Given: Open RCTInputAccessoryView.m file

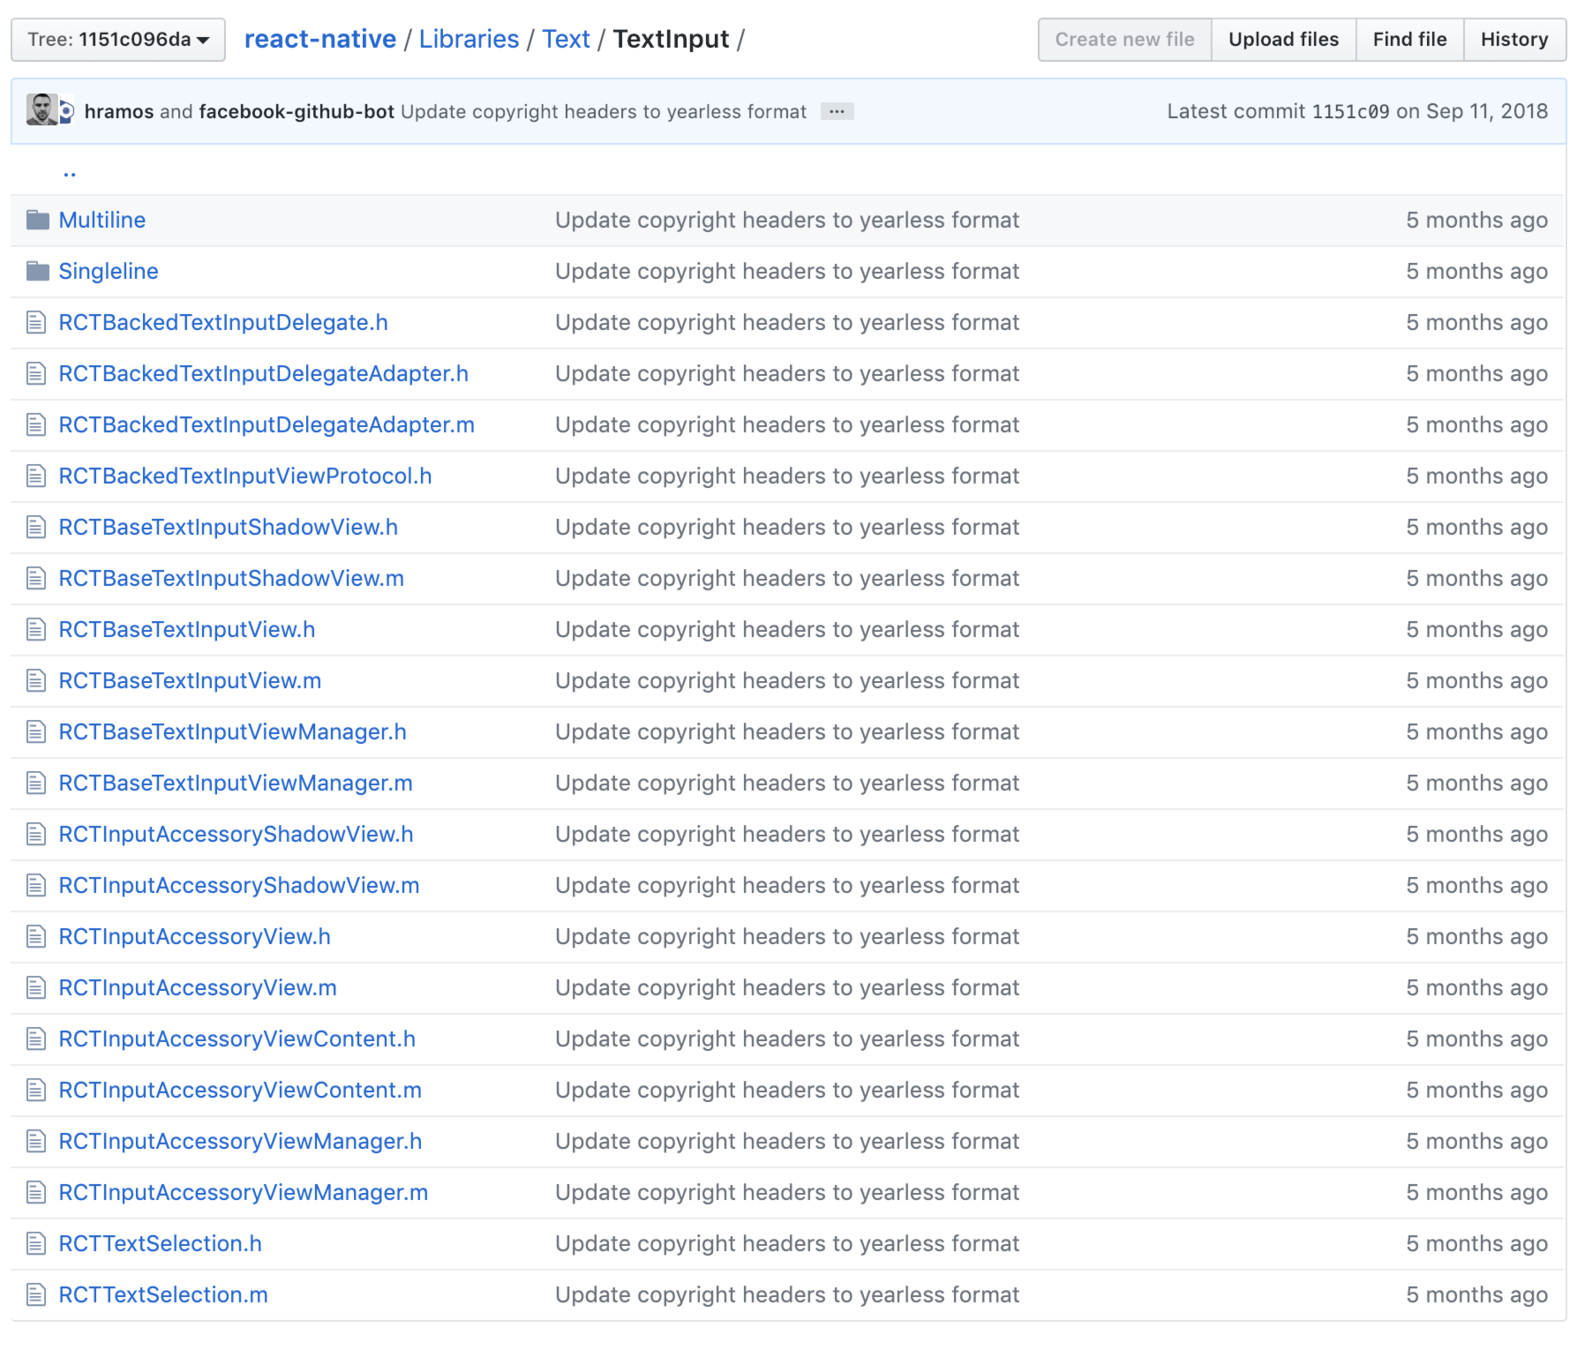Looking at the screenshot, I should pyautogui.click(x=197, y=988).
